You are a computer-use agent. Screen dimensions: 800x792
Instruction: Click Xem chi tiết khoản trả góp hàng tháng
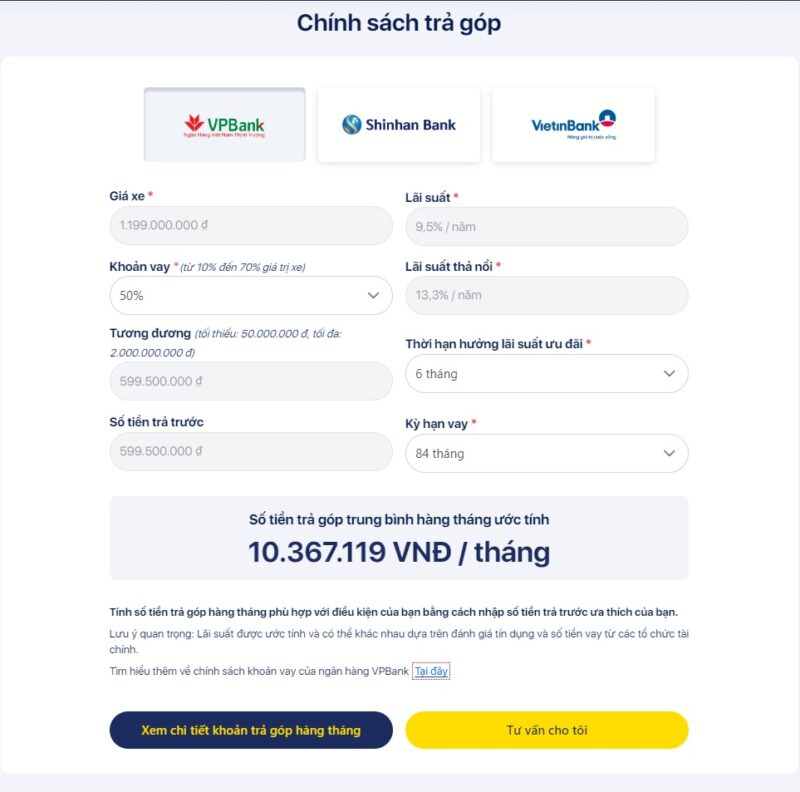tap(252, 730)
